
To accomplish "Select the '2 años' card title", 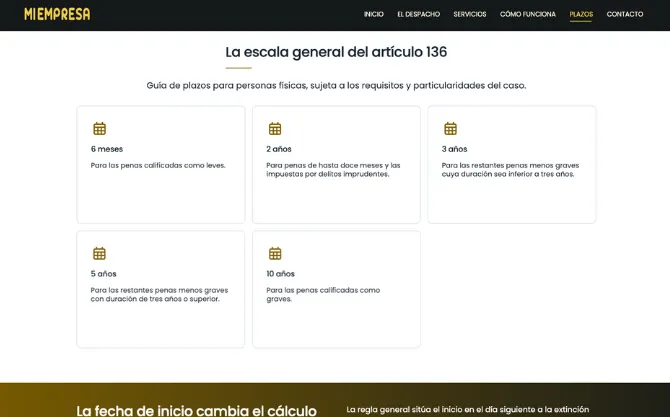I will click(x=279, y=149).
